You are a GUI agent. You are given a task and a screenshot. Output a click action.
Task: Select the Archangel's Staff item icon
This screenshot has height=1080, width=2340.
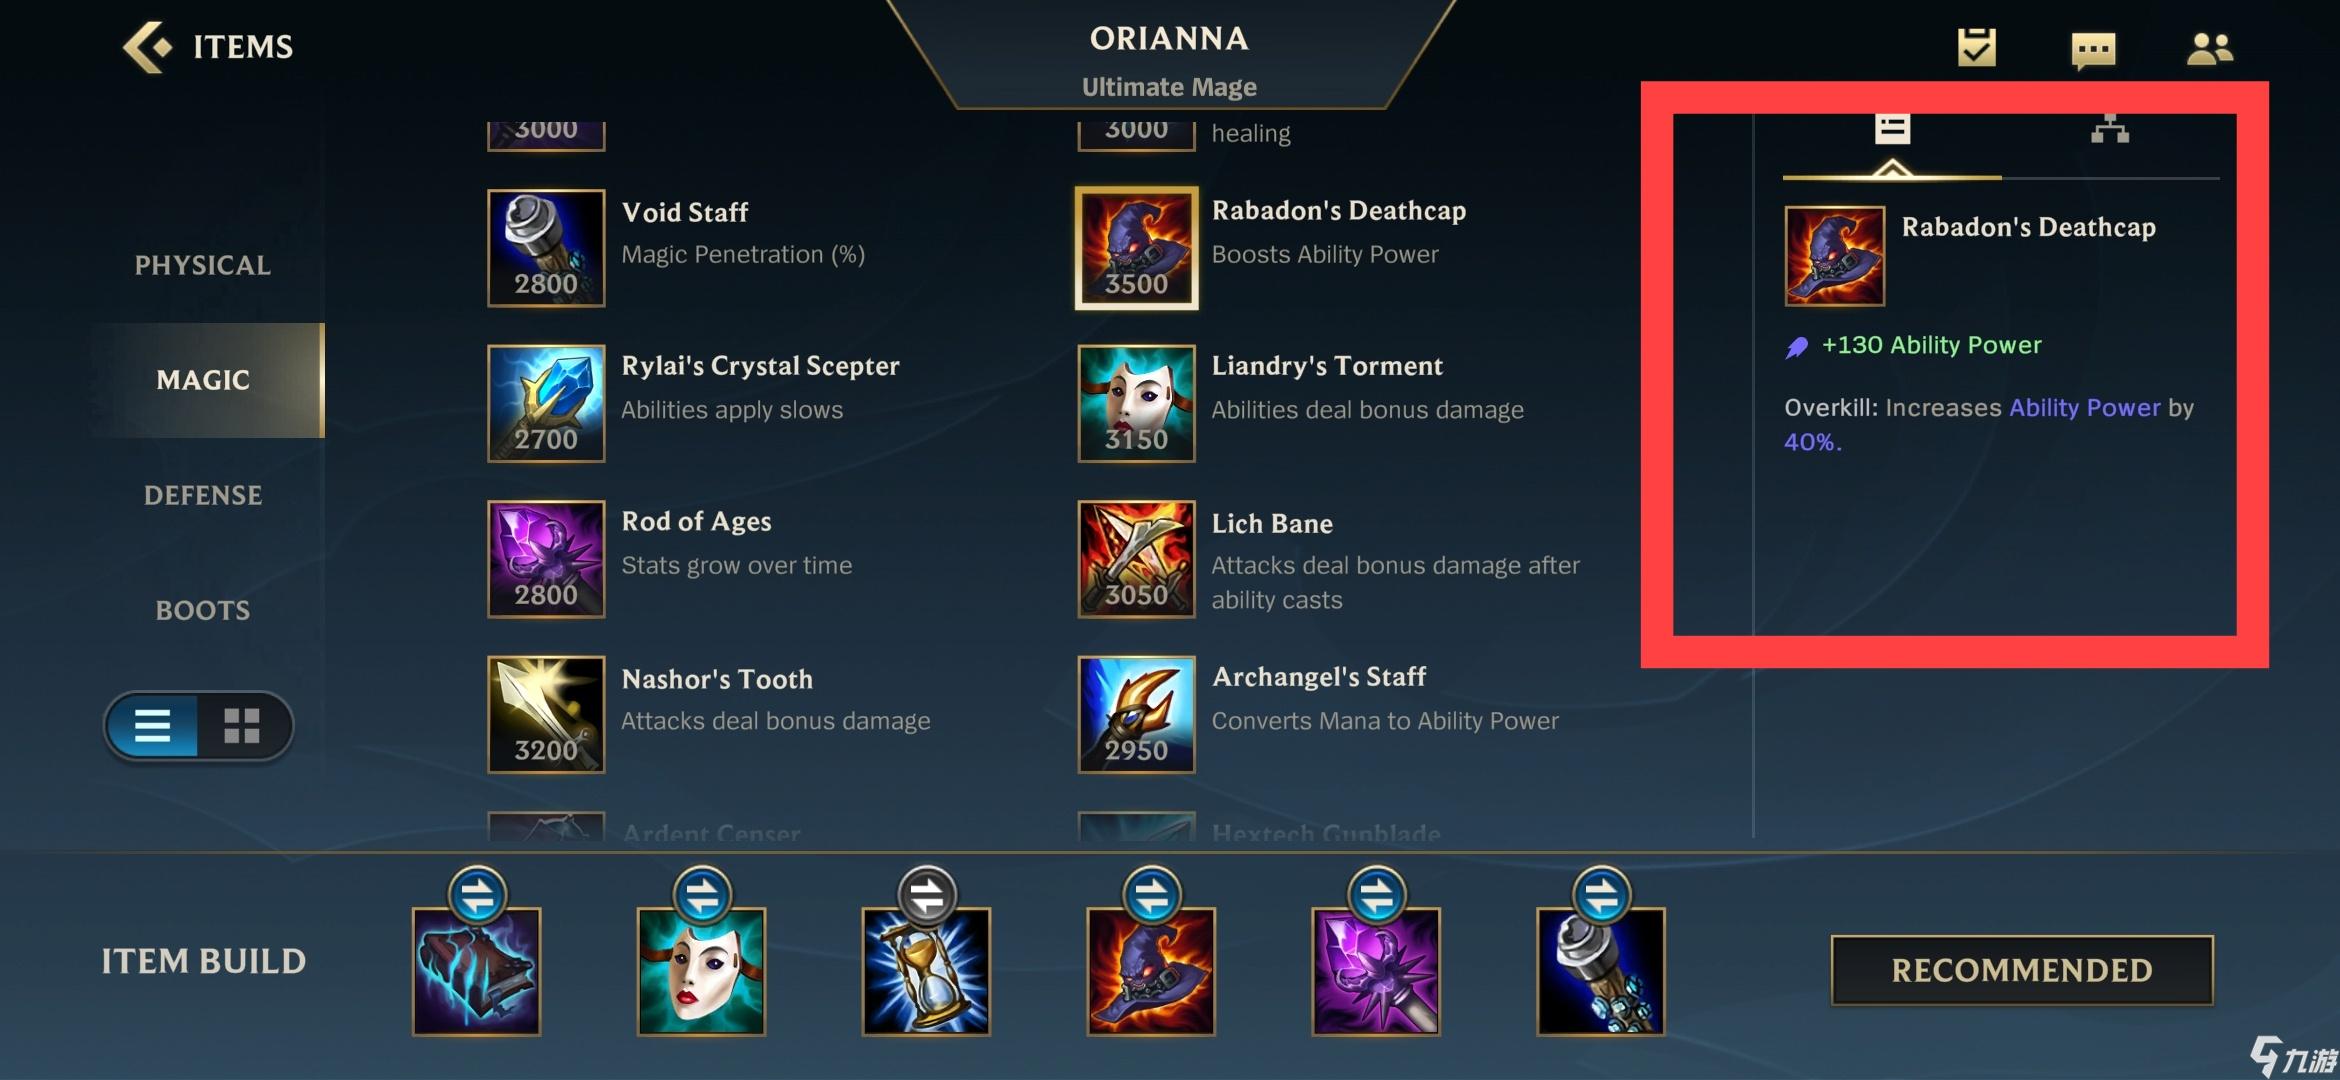(1136, 714)
